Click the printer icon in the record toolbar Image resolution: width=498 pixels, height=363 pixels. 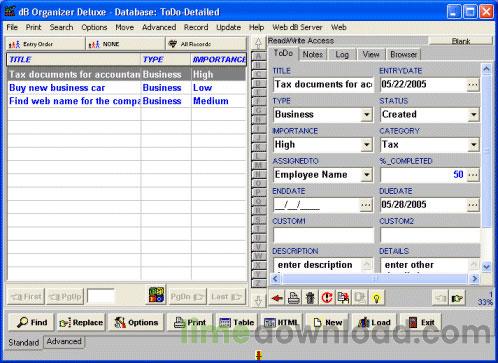click(x=293, y=298)
